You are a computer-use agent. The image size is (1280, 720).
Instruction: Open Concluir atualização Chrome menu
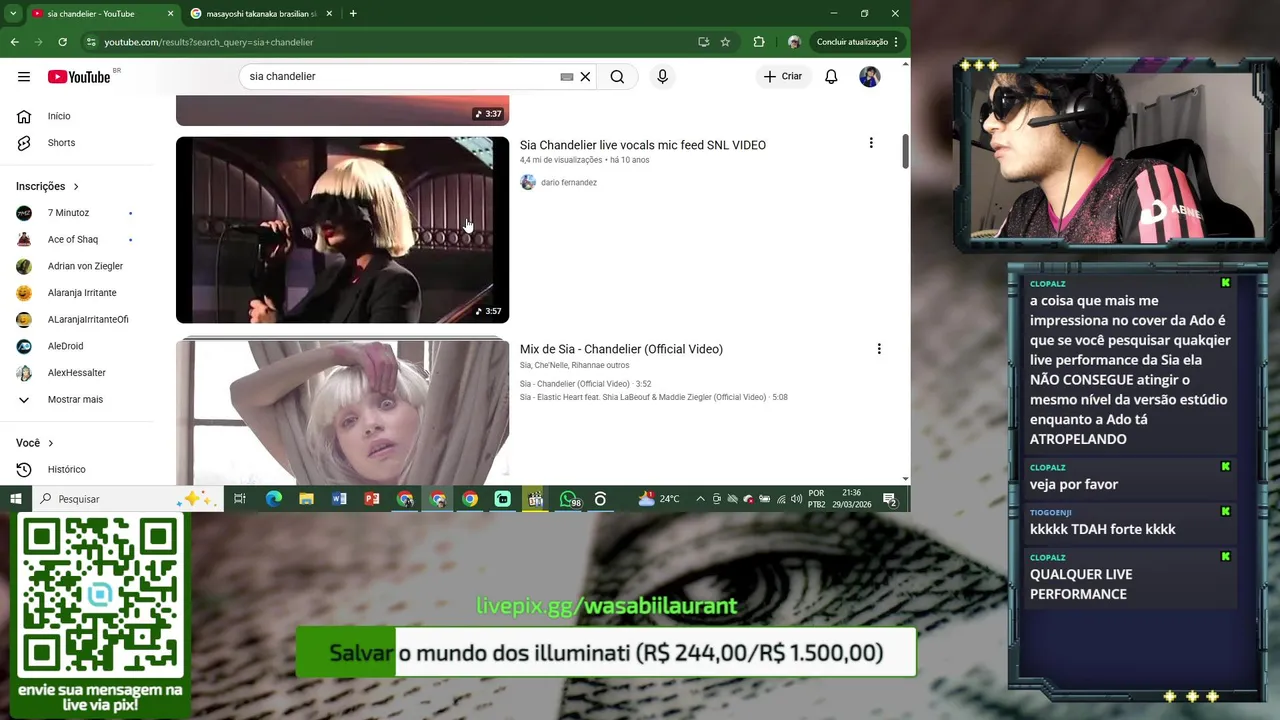pos(858,42)
